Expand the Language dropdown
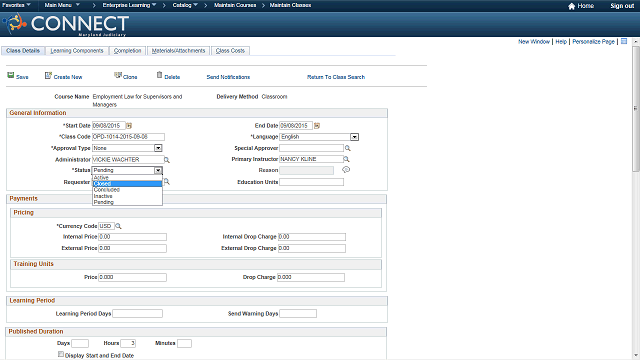The width and height of the screenshot is (640, 360). coord(354,137)
